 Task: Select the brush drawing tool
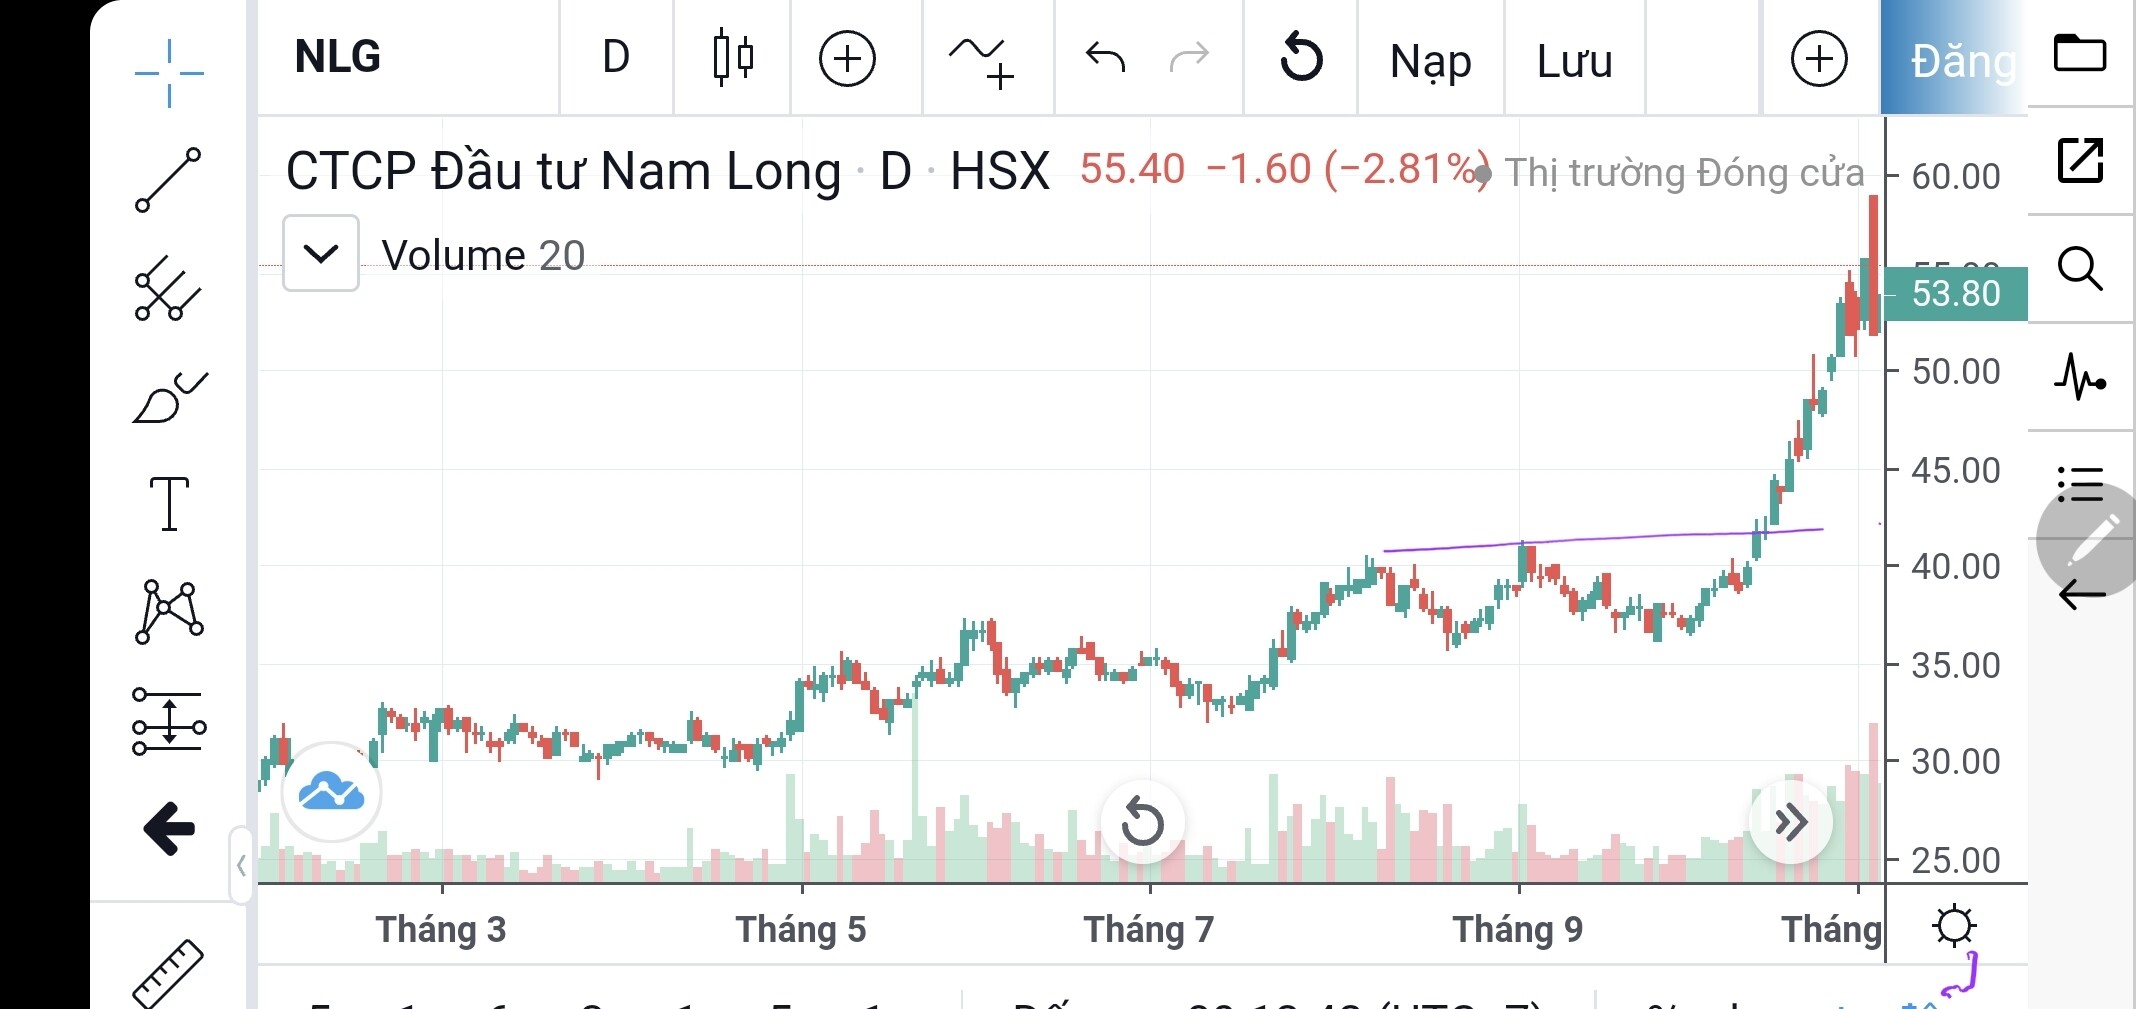tap(169, 398)
